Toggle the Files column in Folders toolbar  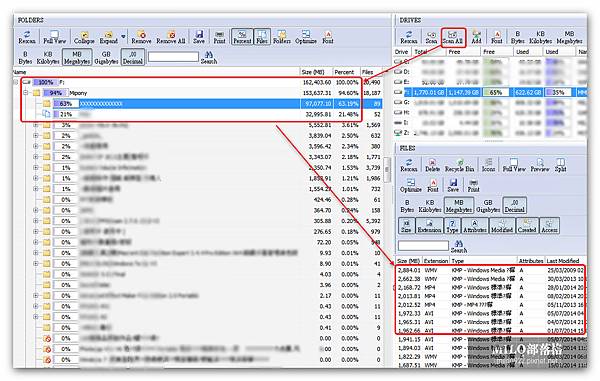point(262,37)
